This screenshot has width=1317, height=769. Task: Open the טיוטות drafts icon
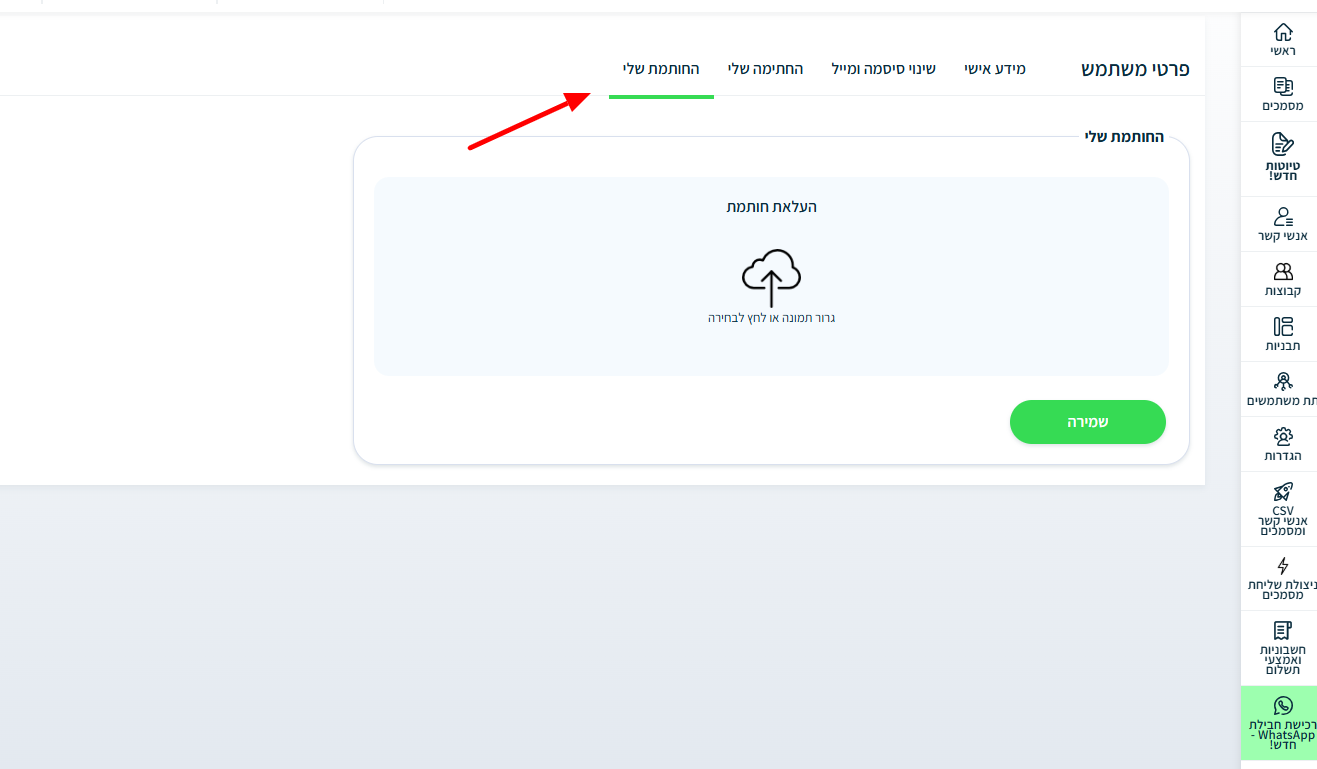[1283, 143]
